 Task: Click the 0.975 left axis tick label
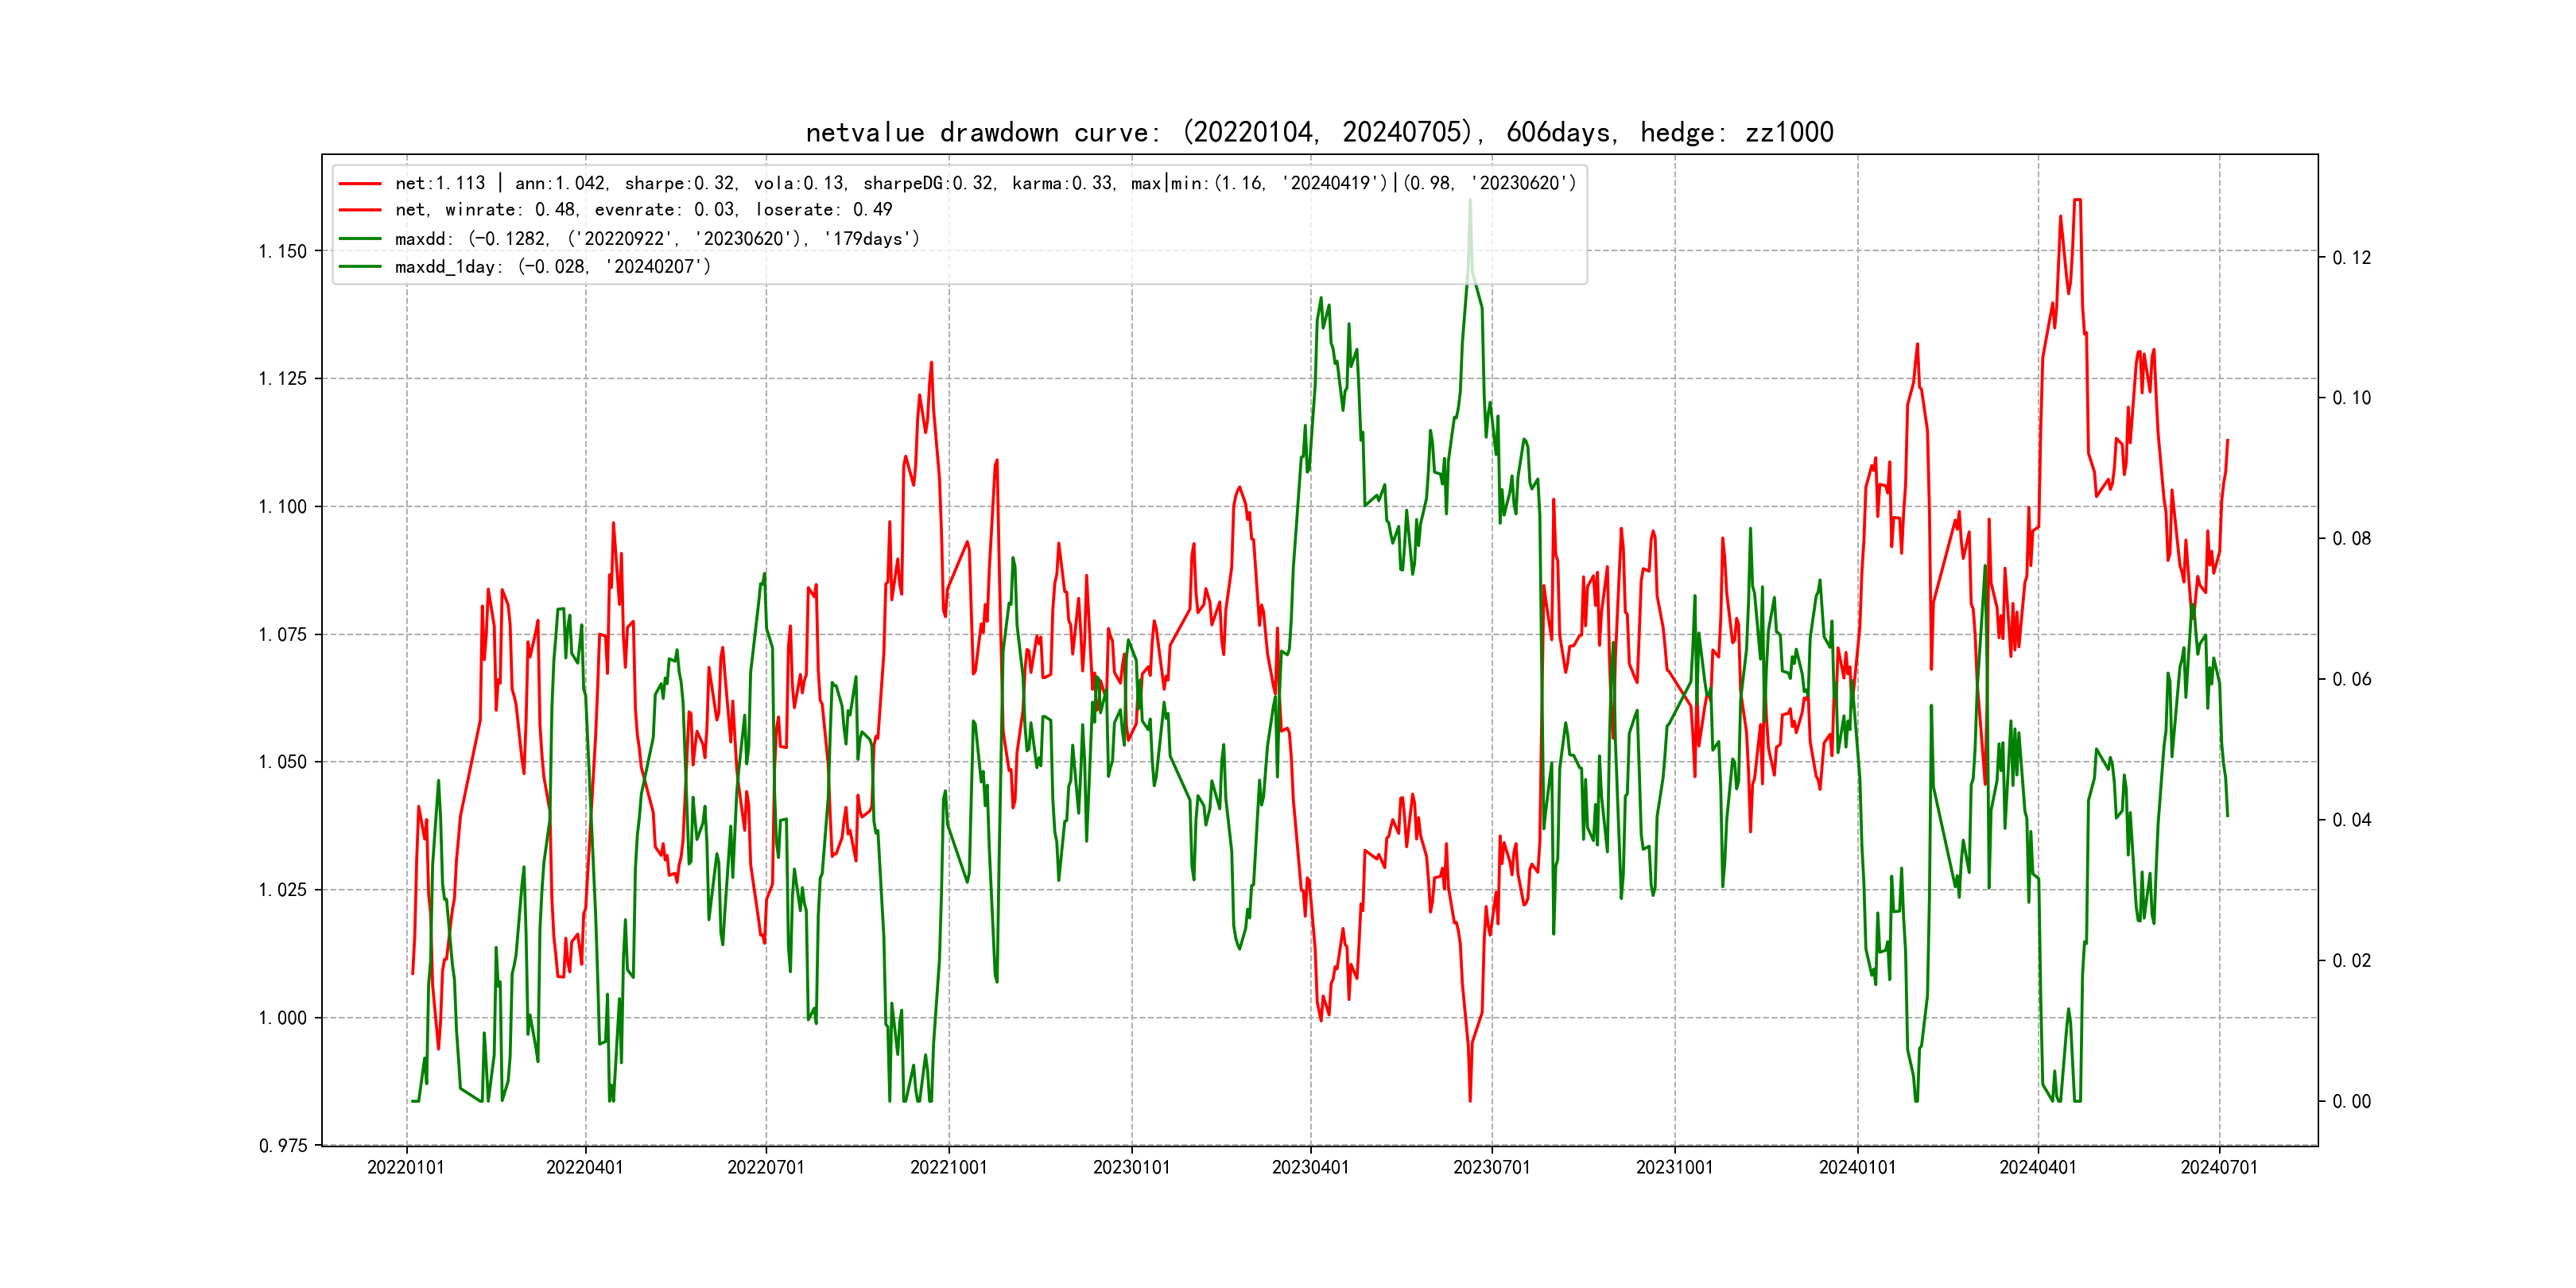coord(283,1145)
